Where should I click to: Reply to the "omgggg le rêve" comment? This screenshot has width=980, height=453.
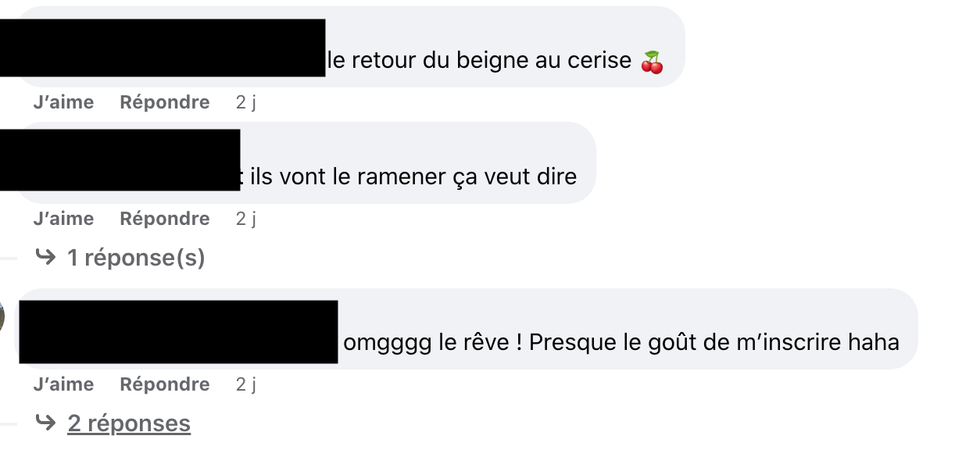[x=165, y=384]
